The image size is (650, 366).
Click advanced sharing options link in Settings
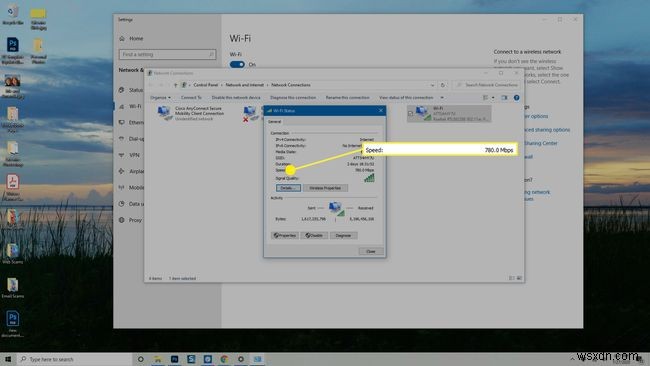click(x=547, y=130)
